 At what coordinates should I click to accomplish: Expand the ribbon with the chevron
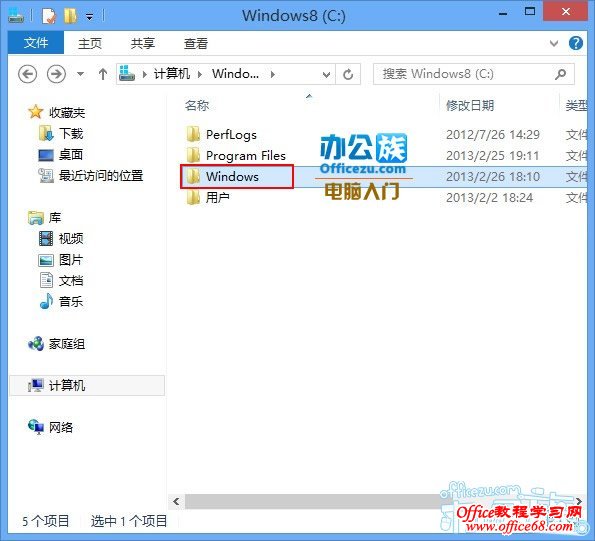pyautogui.click(x=554, y=43)
